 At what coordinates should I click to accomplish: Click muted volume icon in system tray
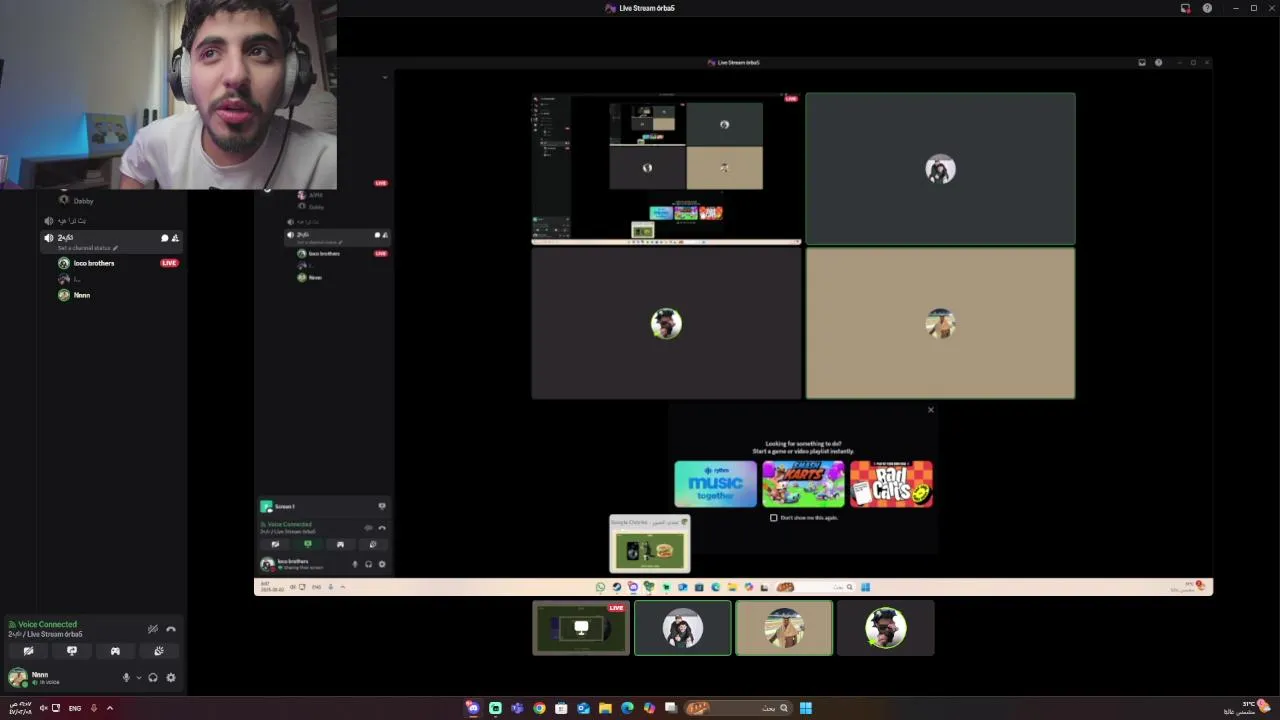point(43,708)
